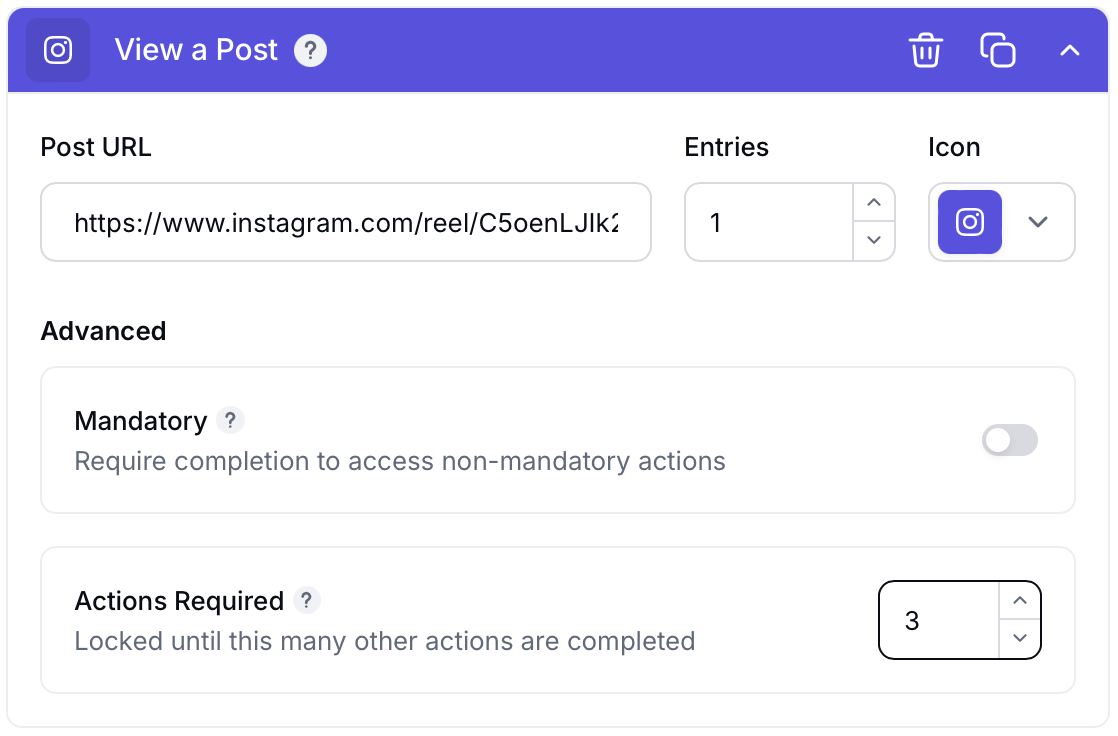Decrement Entries using the down arrow

click(x=873, y=241)
